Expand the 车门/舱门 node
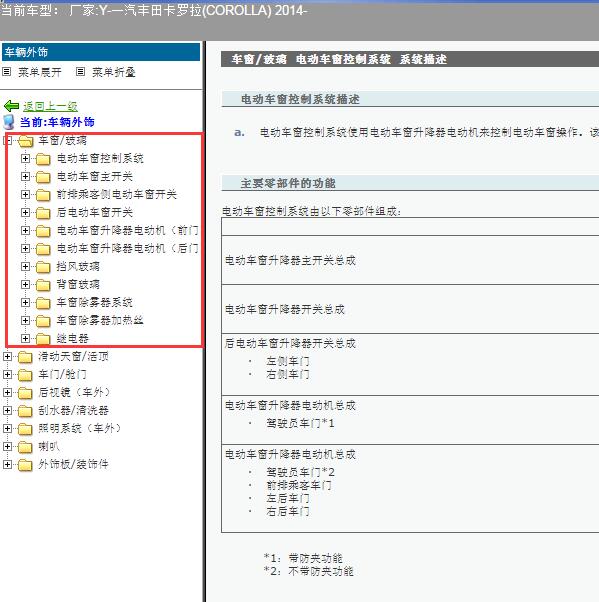The height and width of the screenshot is (602, 599). [7, 374]
